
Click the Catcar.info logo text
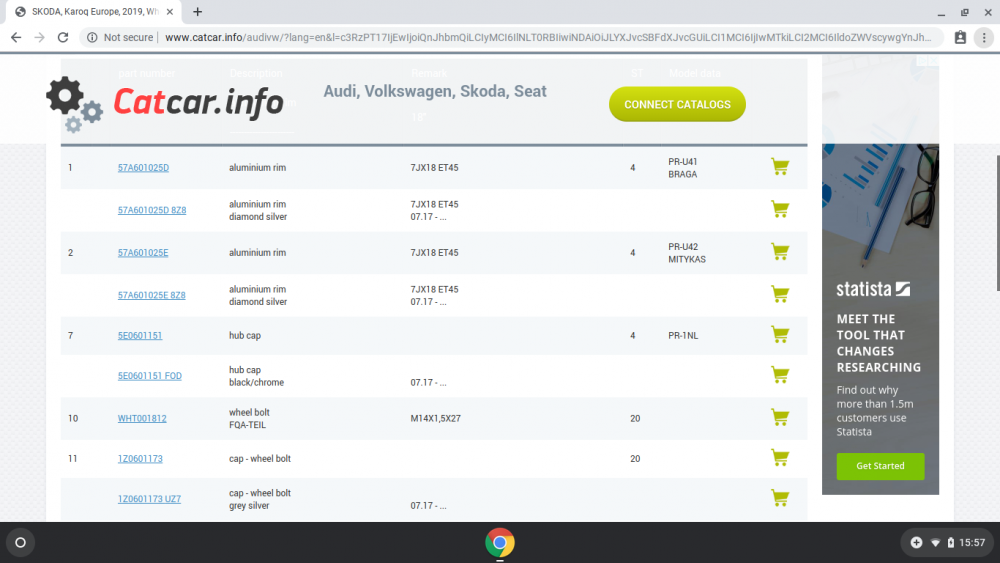tap(198, 102)
